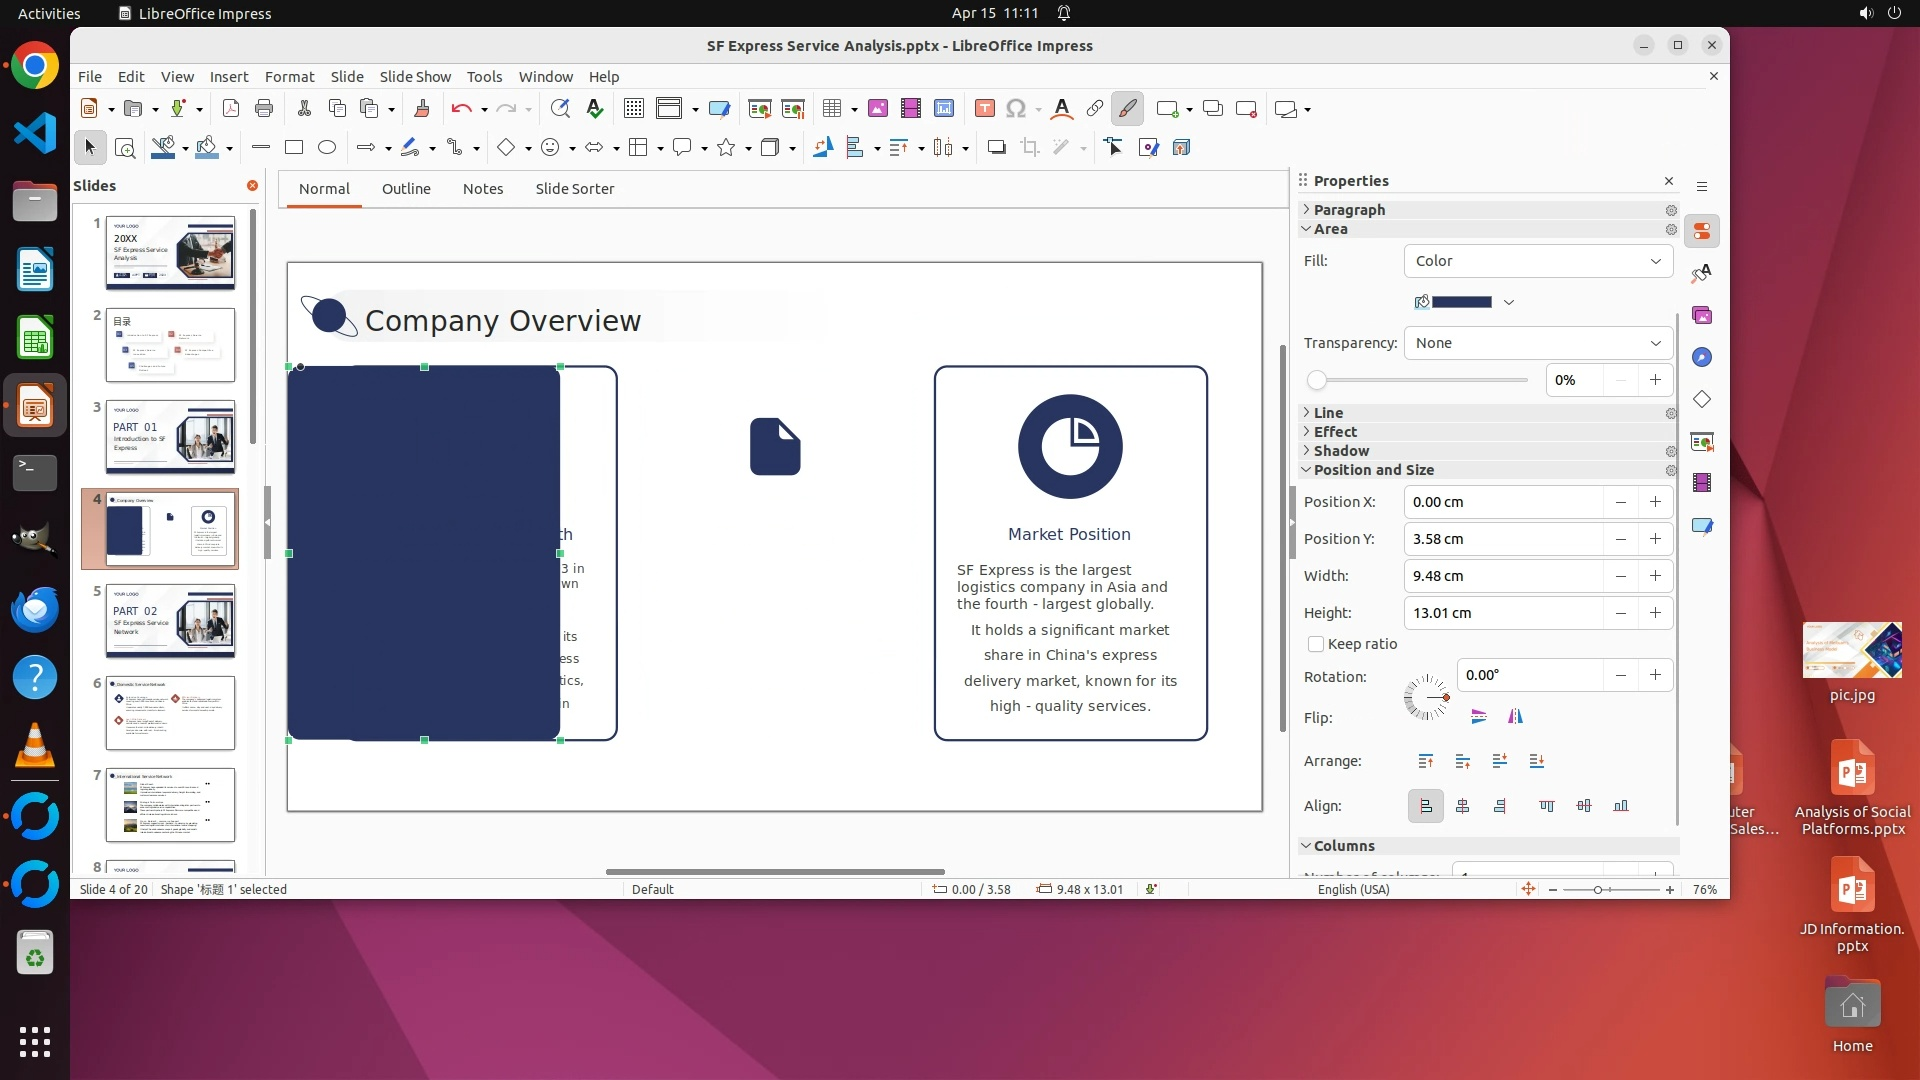The width and height of the screenshot is (1920, 1080).
Task: Switch to the Slide Sorter tab
Action: click(574, 189)
